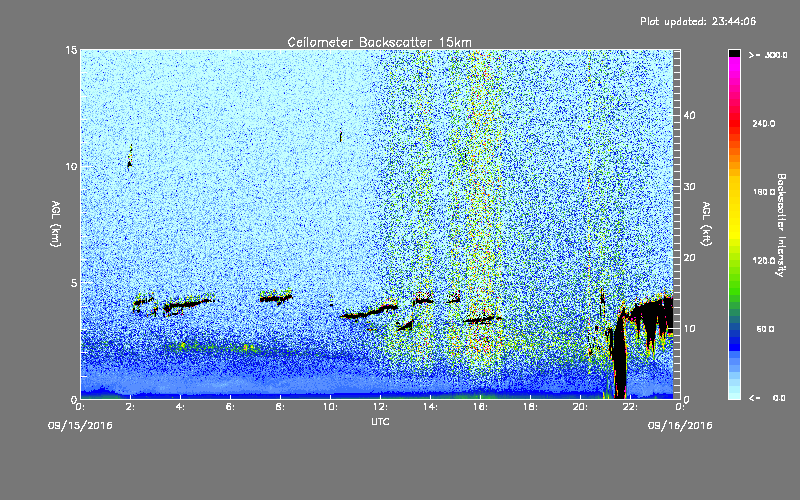Click the 'Plot updated: 23:44:06' timestamp
The image size is (800, 500).
698,21
